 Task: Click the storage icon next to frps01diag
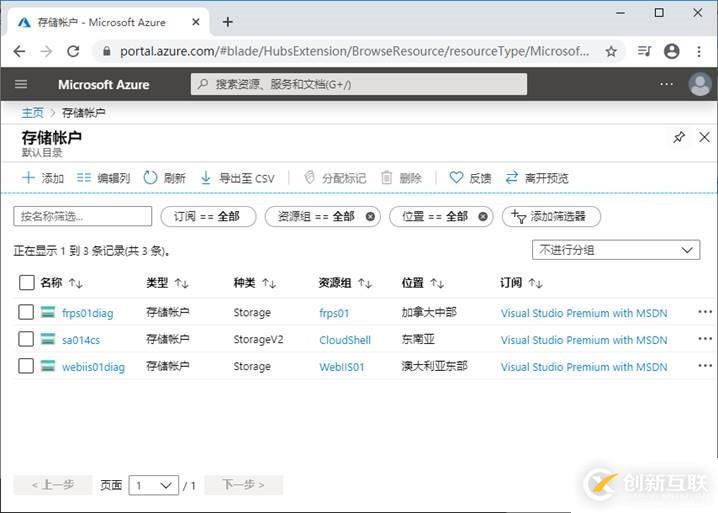pos(48,312)
